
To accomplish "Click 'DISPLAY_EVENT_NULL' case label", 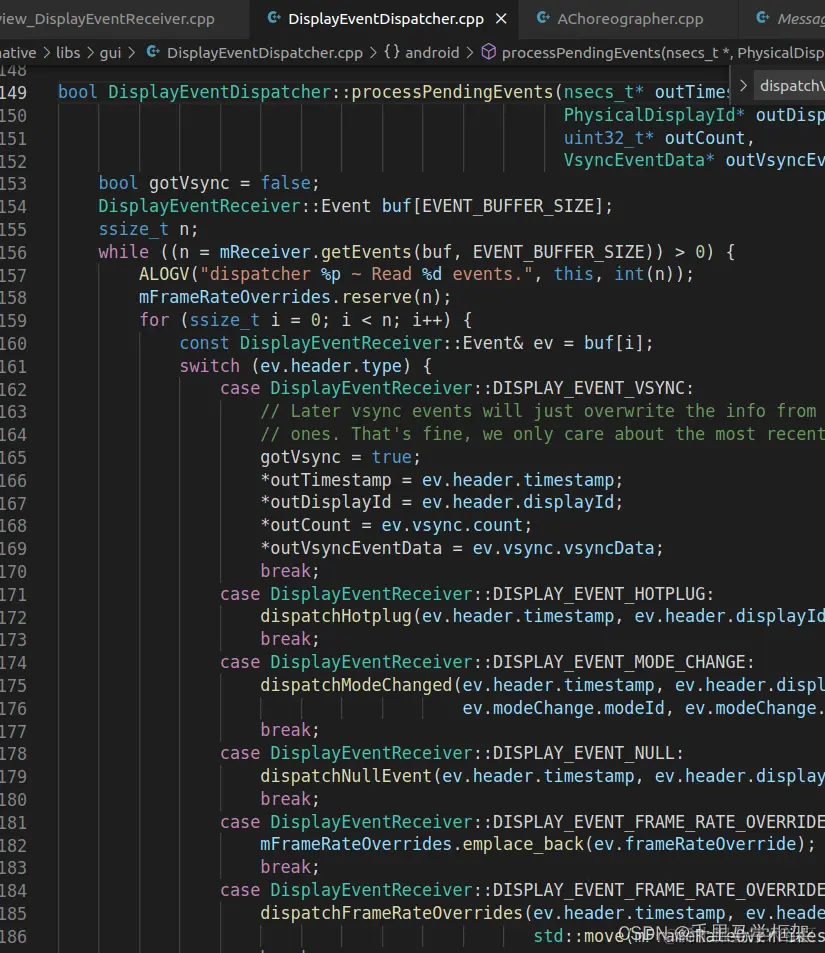I will point(583,754).
